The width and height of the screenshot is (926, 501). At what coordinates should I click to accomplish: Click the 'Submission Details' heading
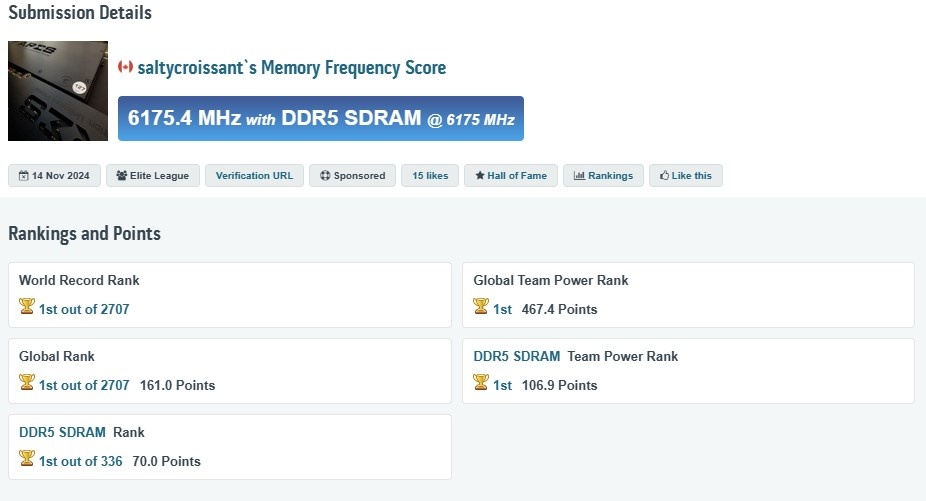pos(80,12)
